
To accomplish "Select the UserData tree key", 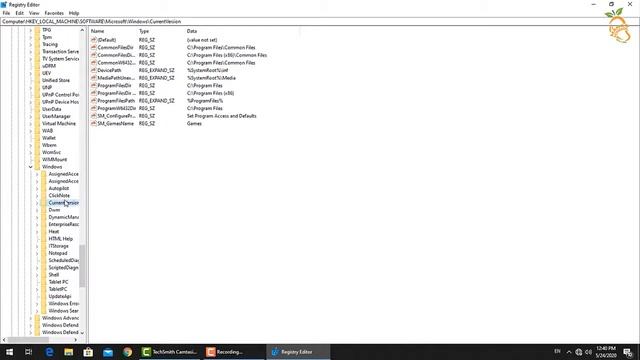I will click(x=51, y=109).
